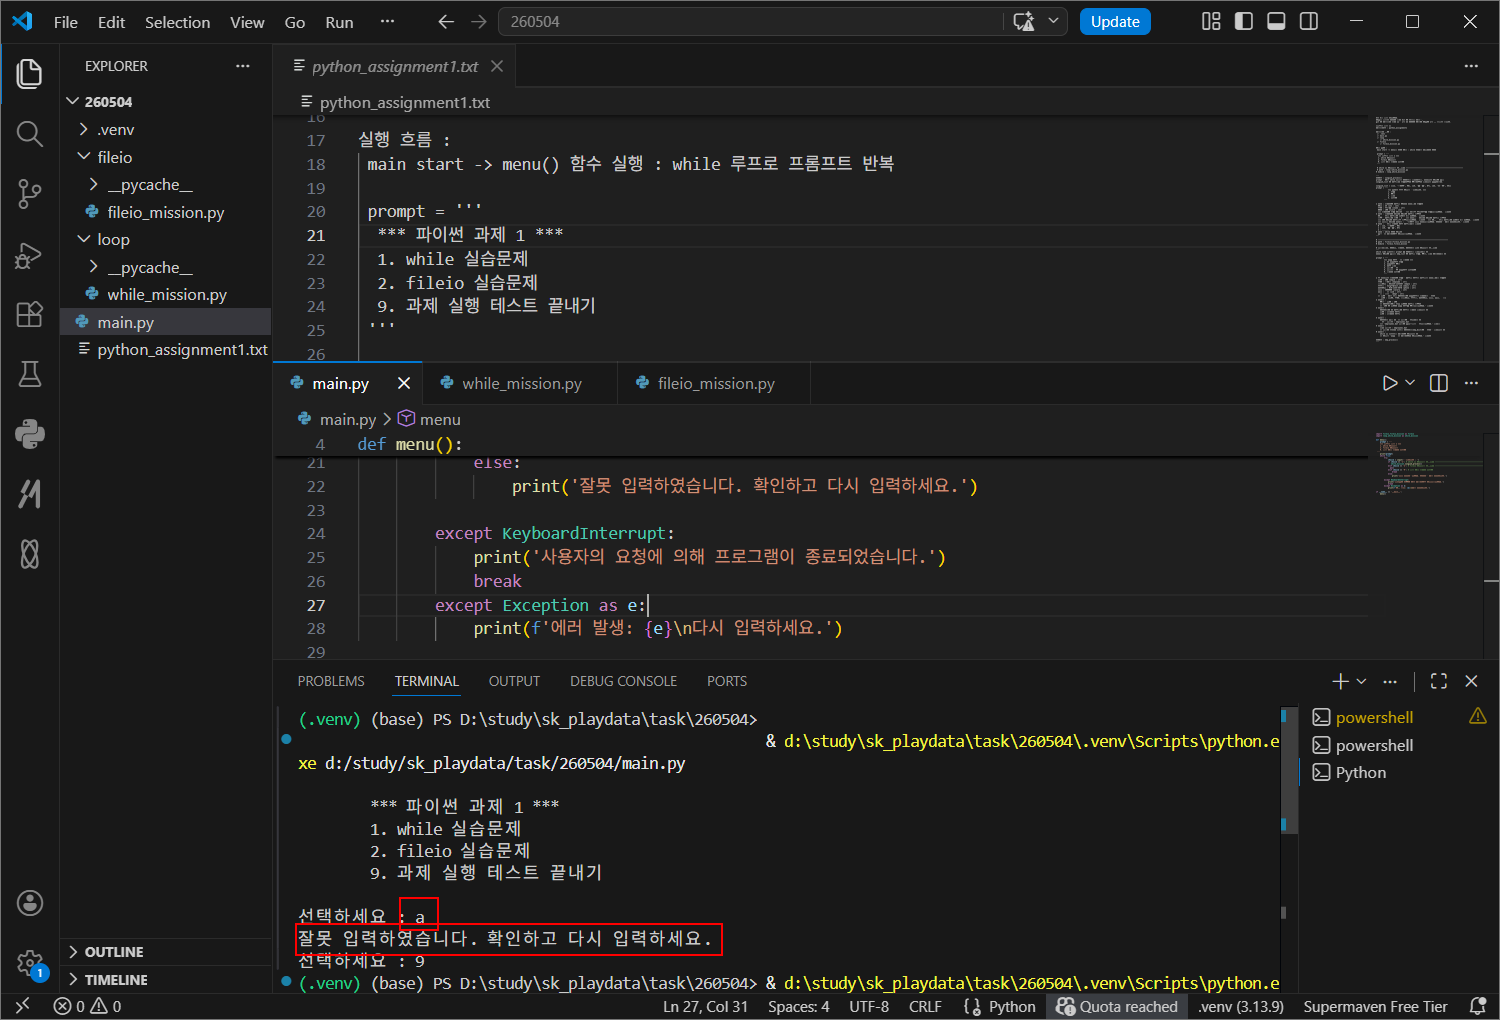Switch to the PORTS panel tab
The width and height of the screenshot is (1500, 1020).
[727, 681]
